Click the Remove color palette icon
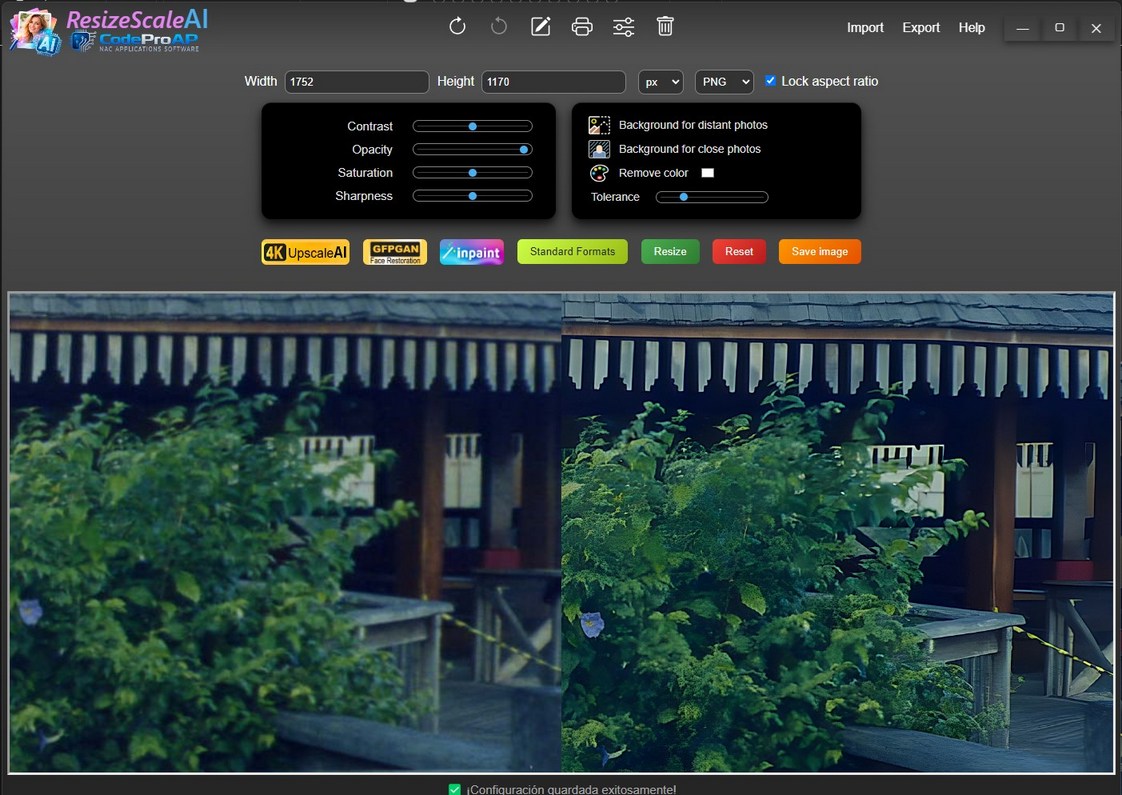 point(599,173)
